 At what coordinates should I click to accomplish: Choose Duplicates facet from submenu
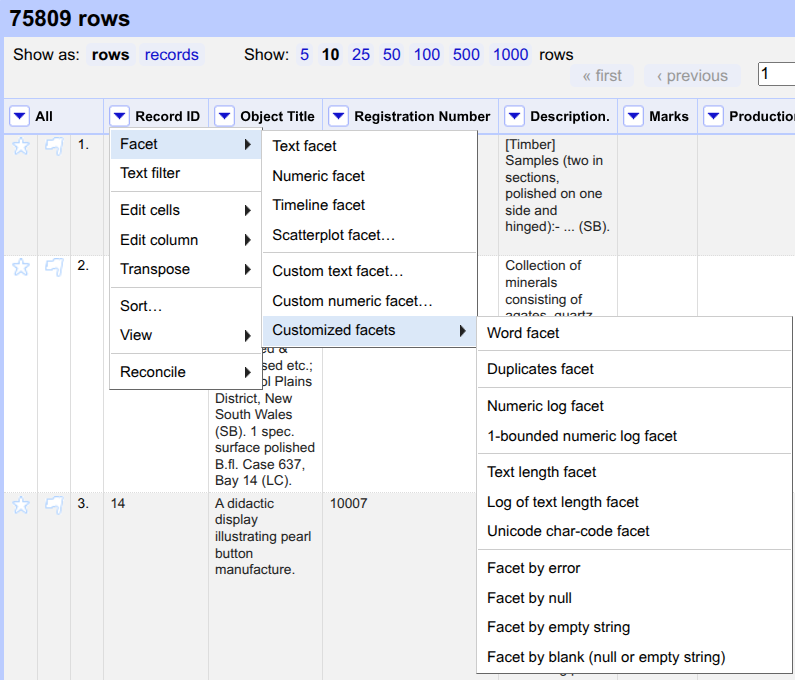[x=540, y=369]
